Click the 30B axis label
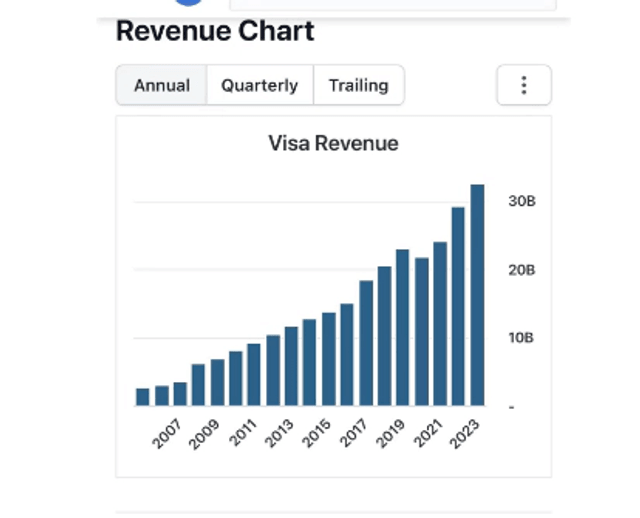640x518 pixels. tap(522, 201)
